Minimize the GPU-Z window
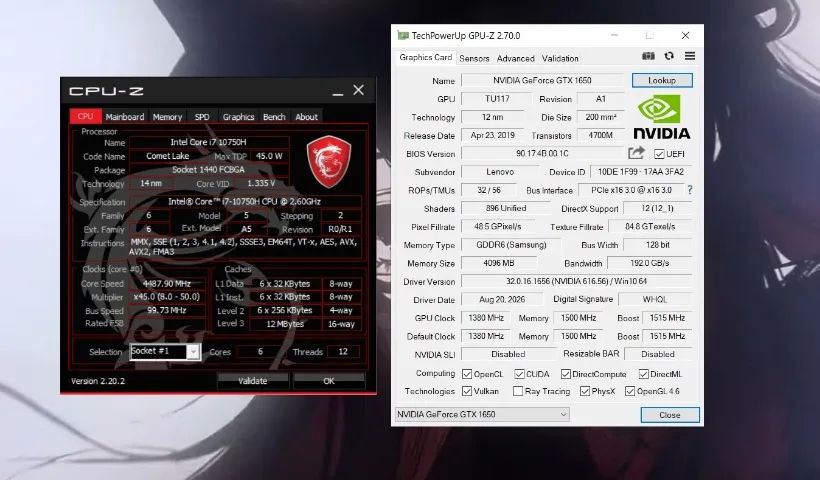 click(x=614, y=36)
